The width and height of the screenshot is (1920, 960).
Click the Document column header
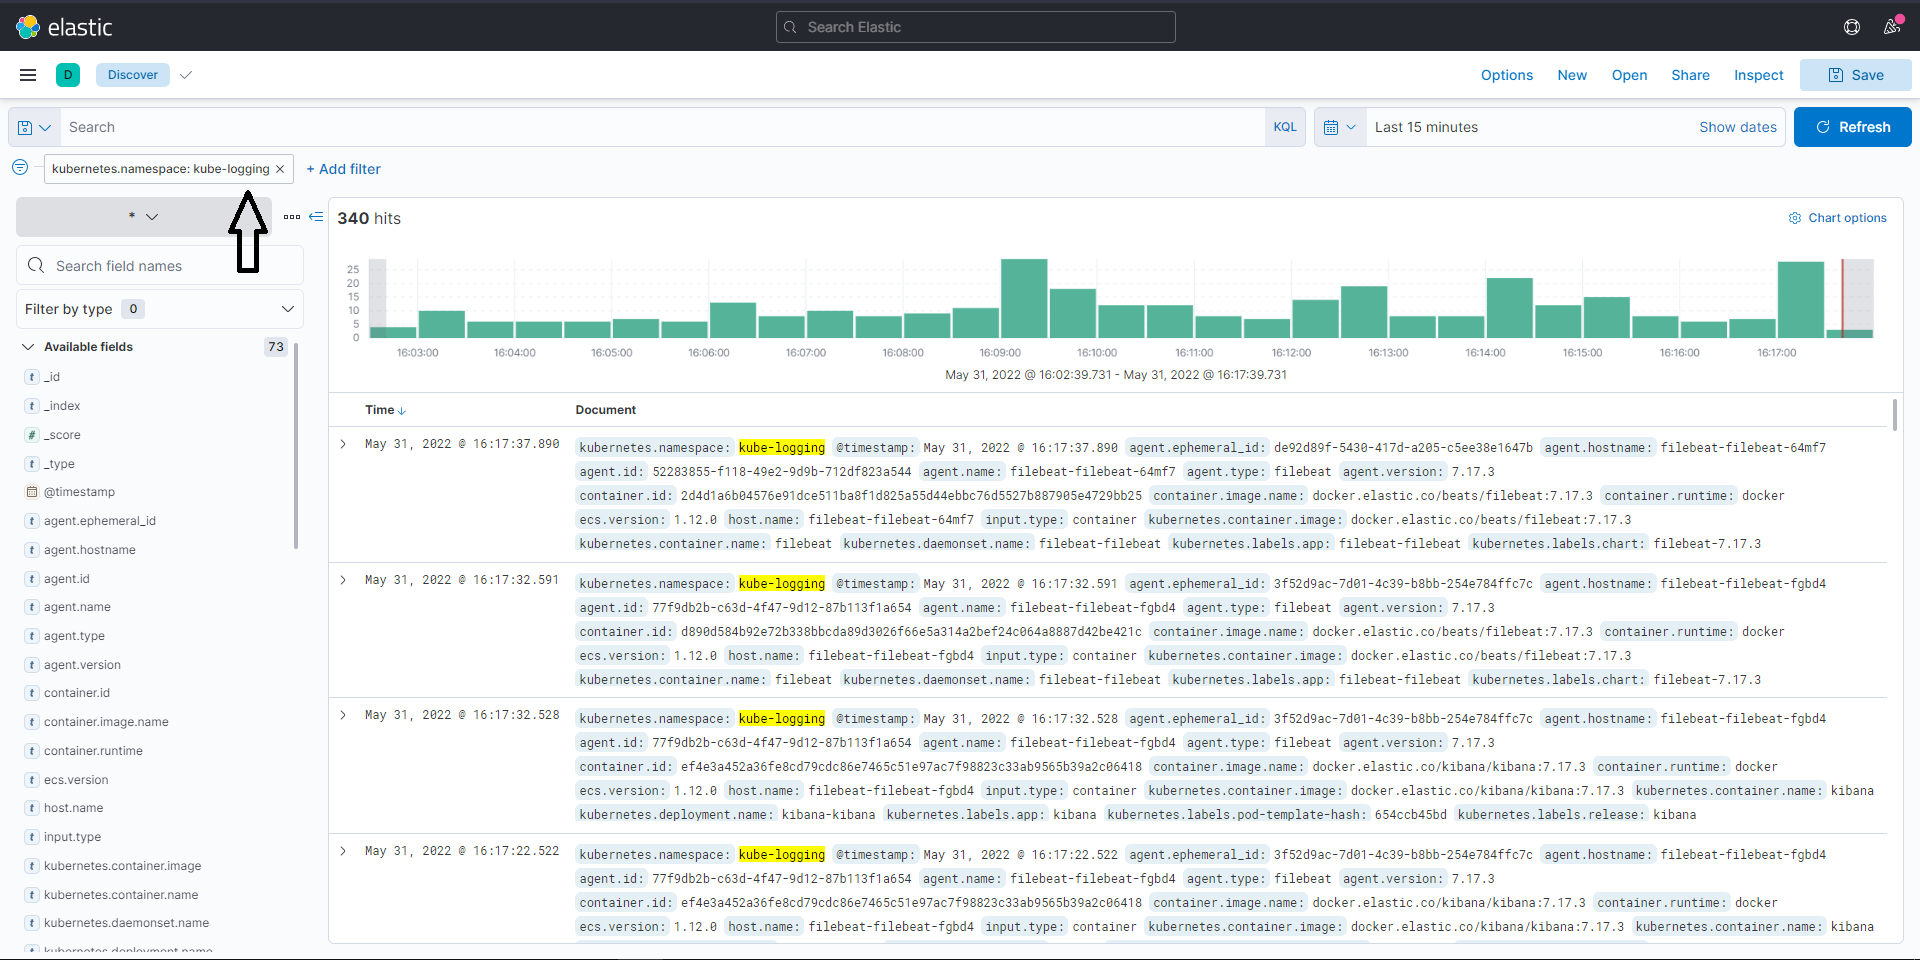[x=605, y=410]
